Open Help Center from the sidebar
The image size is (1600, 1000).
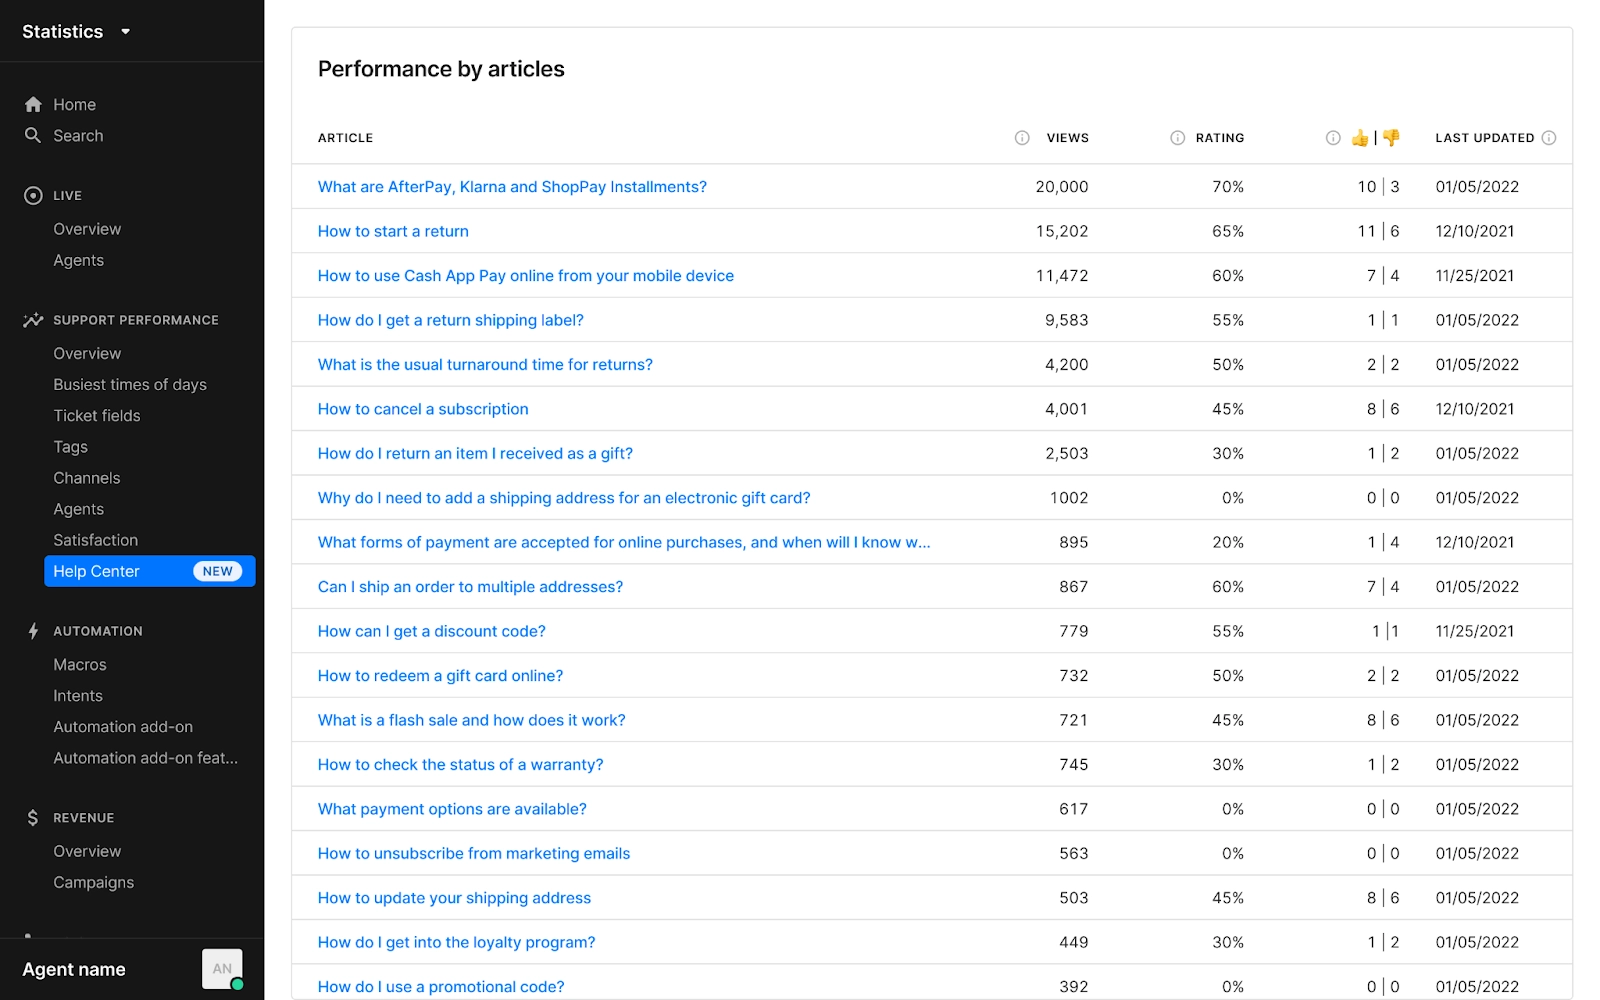click(95, 571)
